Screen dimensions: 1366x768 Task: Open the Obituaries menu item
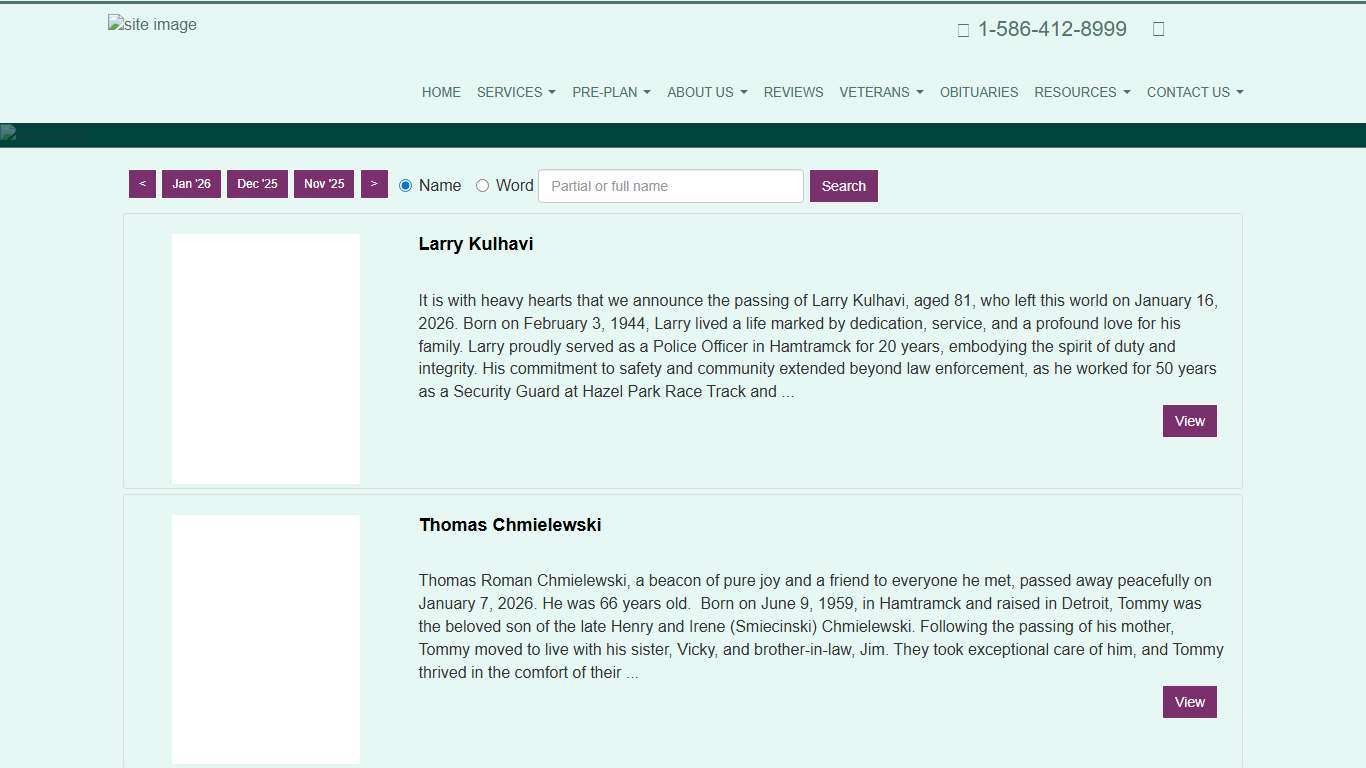coord(979,92)
